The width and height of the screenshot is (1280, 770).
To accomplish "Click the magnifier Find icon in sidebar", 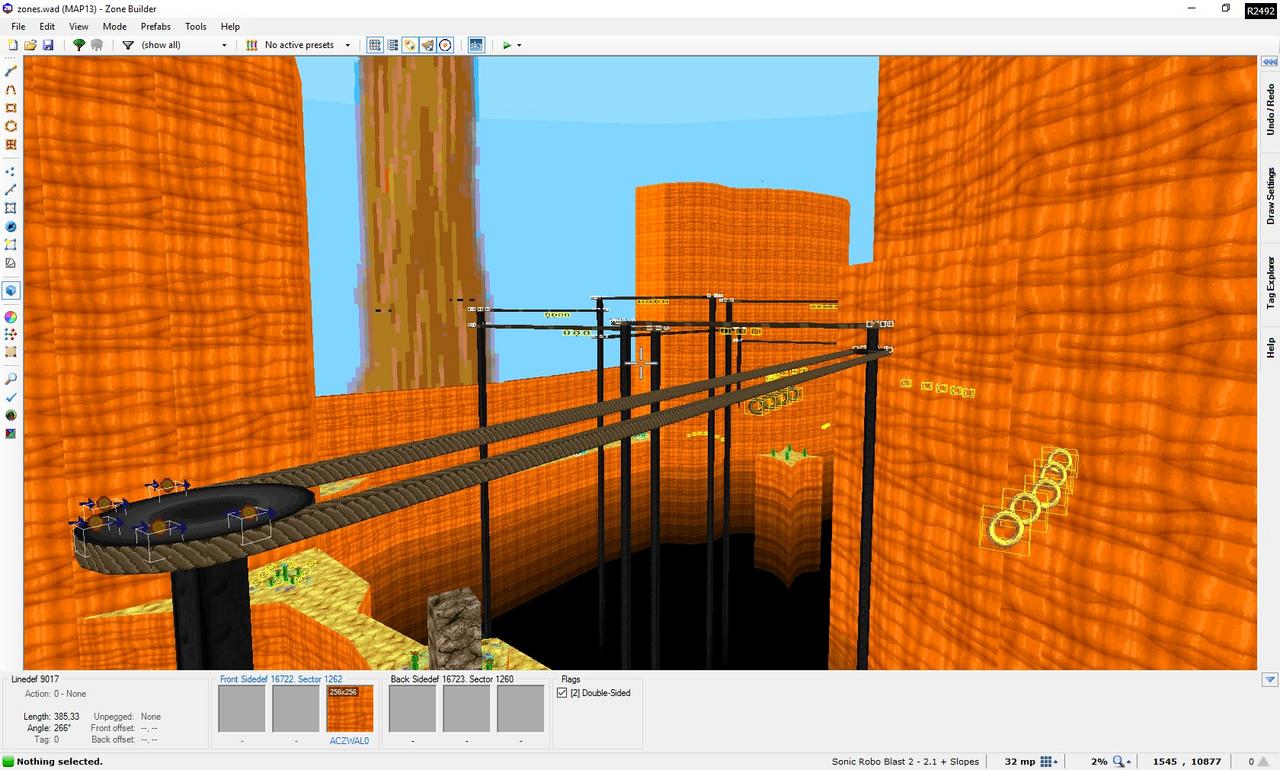I will (x=11, y=379).
